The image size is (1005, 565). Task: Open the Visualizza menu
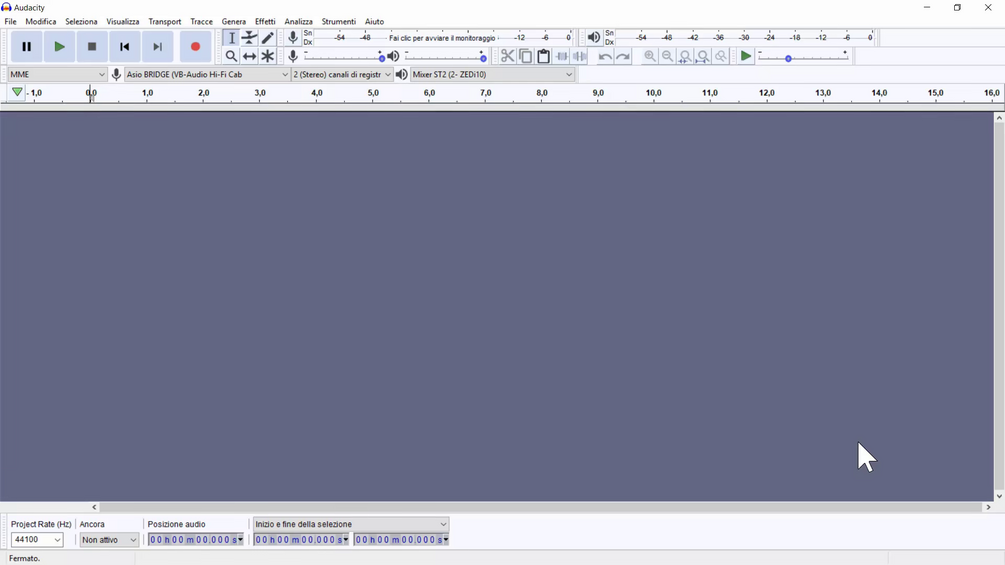122,21
